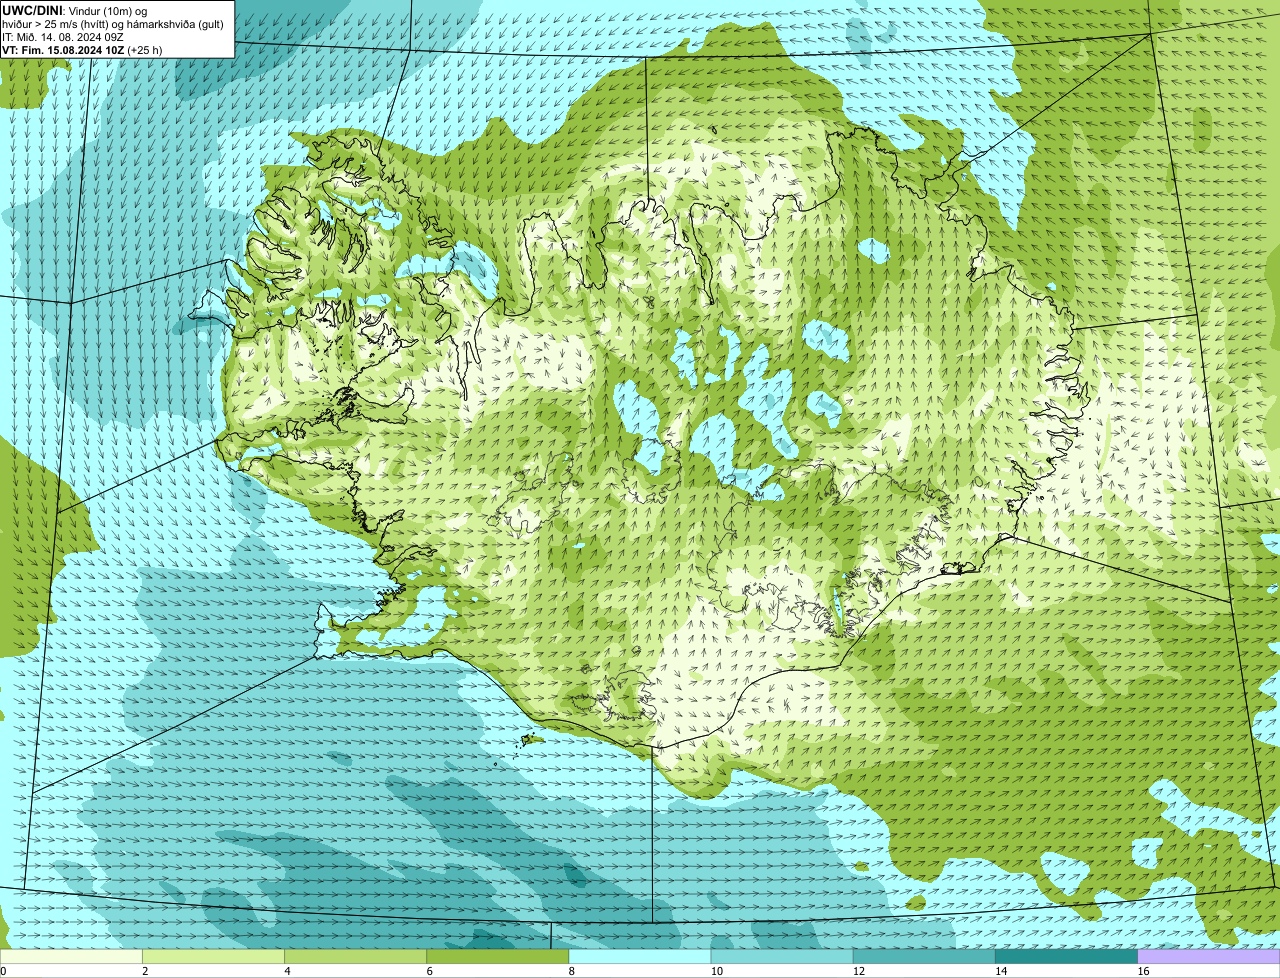Click the "IT: Mið. 14. 08. 2024 09Z" line
1280x978 pixels.
63,37
